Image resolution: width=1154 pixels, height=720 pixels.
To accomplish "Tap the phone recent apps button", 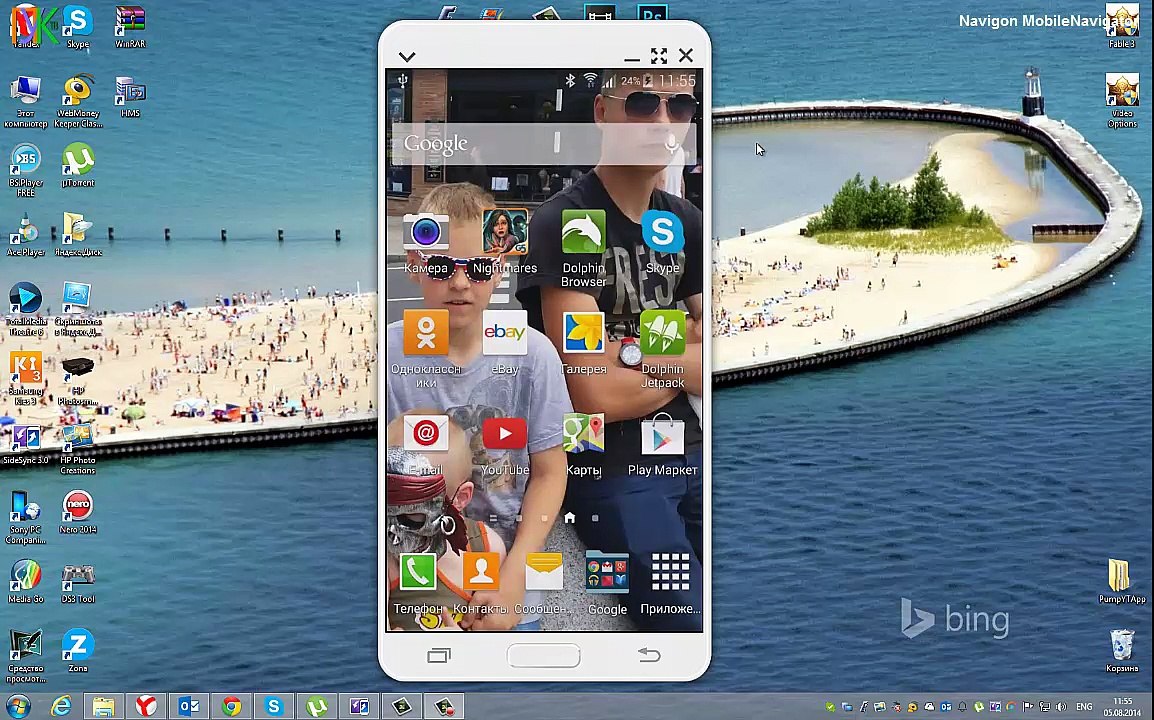I will [439, 655].
